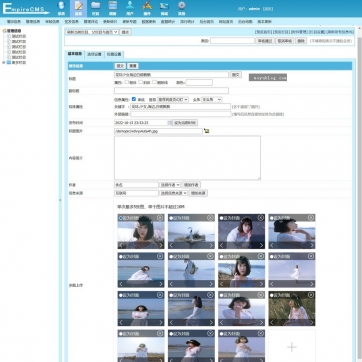The image size is (362, 362).
Task: Tick the Italic title attribute checkbox
Action: point(140,82)
